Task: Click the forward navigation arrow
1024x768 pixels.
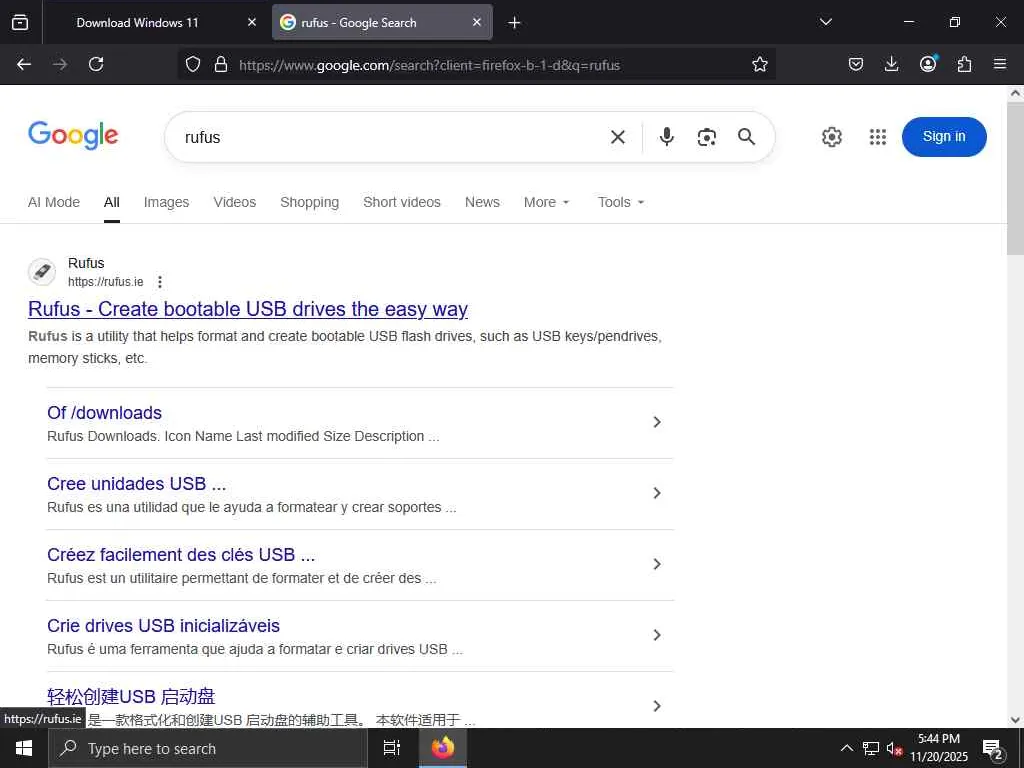Action: (x=60, y=64)
